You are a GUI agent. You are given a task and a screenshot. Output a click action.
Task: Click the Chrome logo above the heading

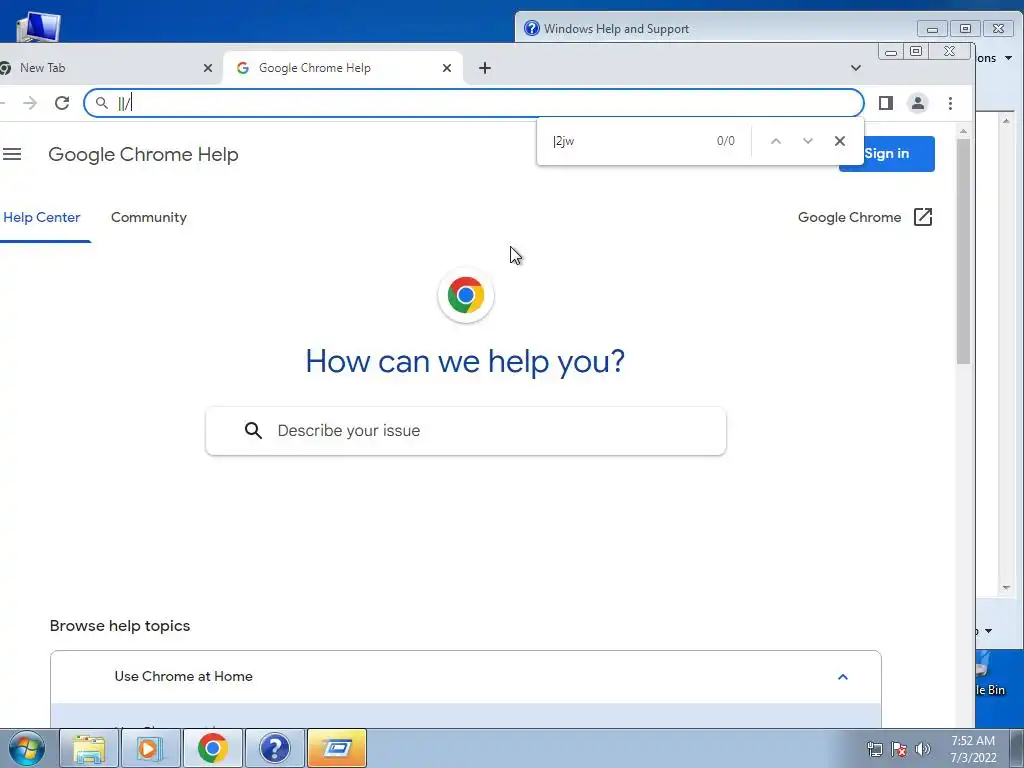coord(466,295)
